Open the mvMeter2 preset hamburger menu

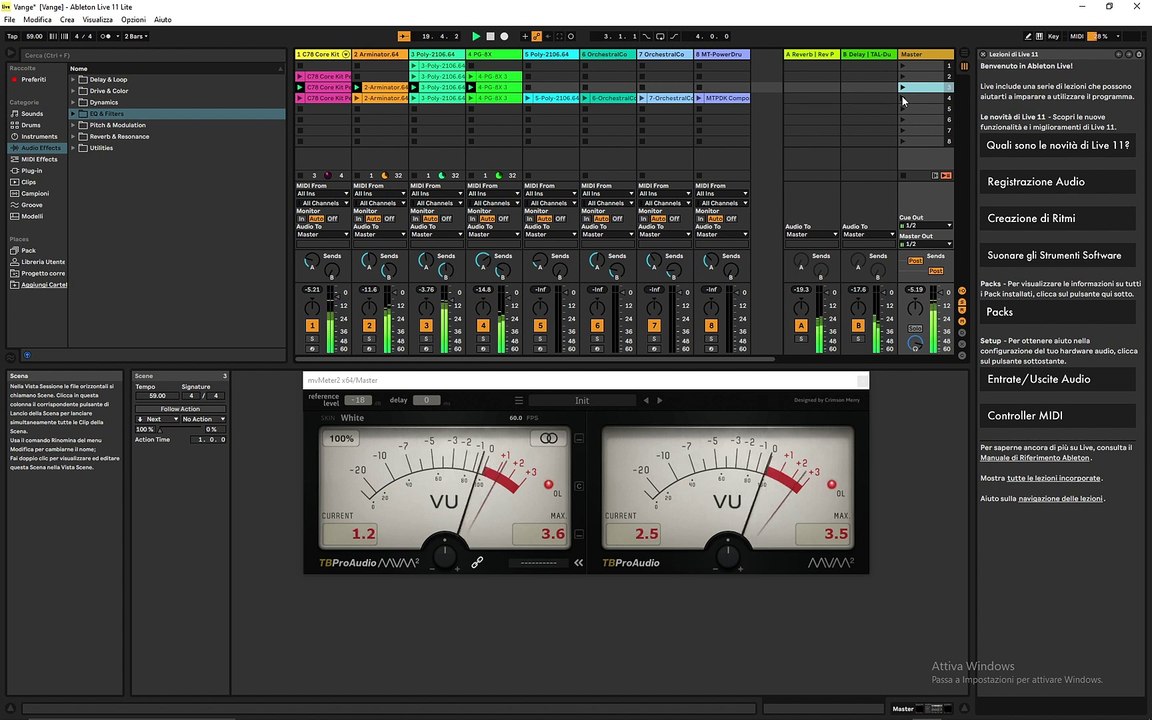point(519,400)
